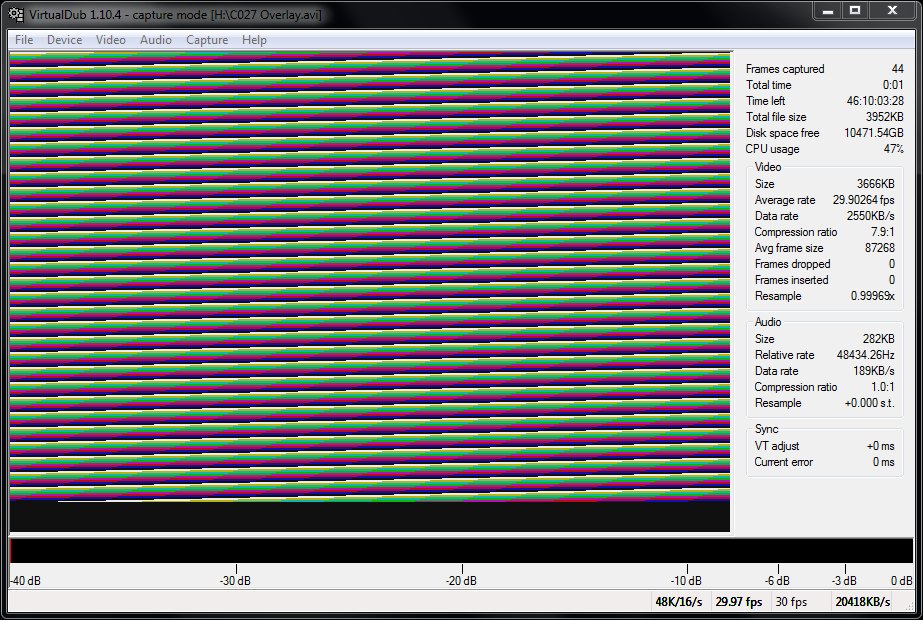
Task: Click the -6 dB meter label
Action: [777, 581]
